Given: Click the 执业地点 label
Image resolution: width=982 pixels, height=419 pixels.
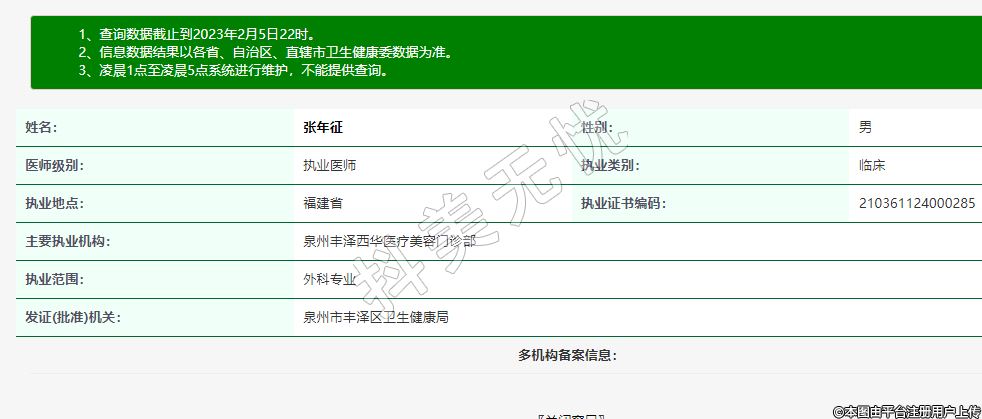Looking at the screenshot, I should [55, 203].
